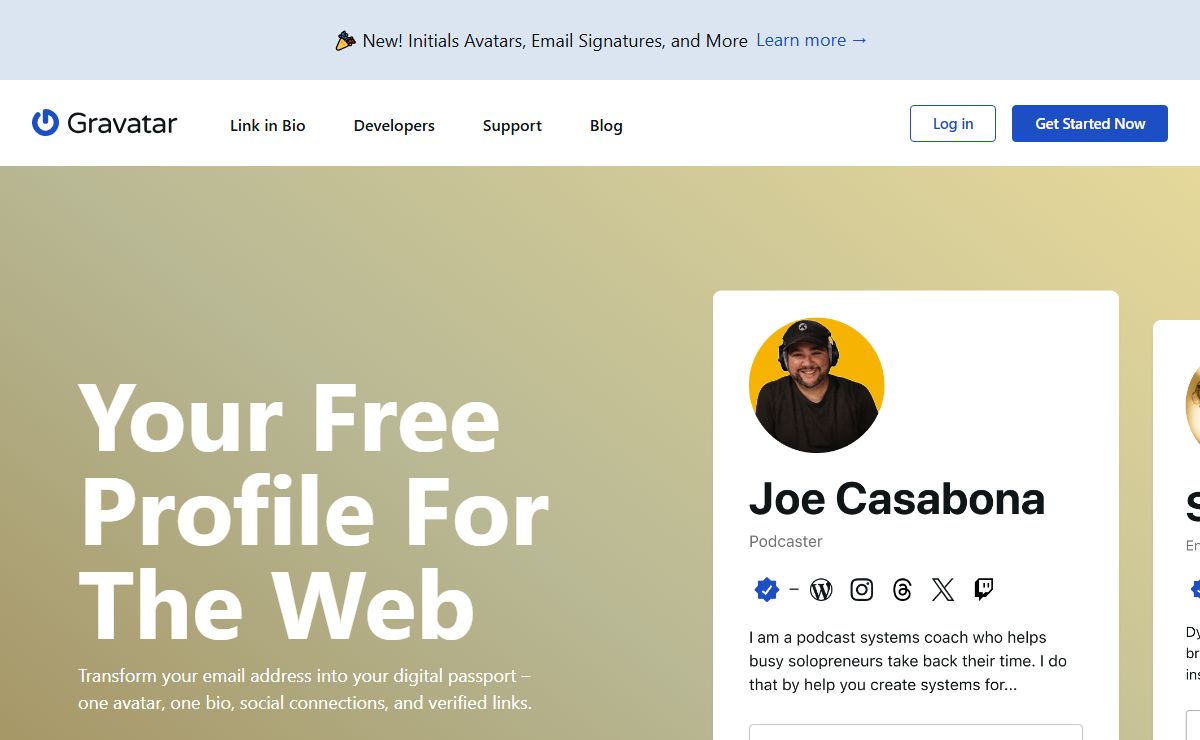Open Joe Casabona's Twitch icon
Viewport: 1200px width, 740px height.
[x=984, y=589]
